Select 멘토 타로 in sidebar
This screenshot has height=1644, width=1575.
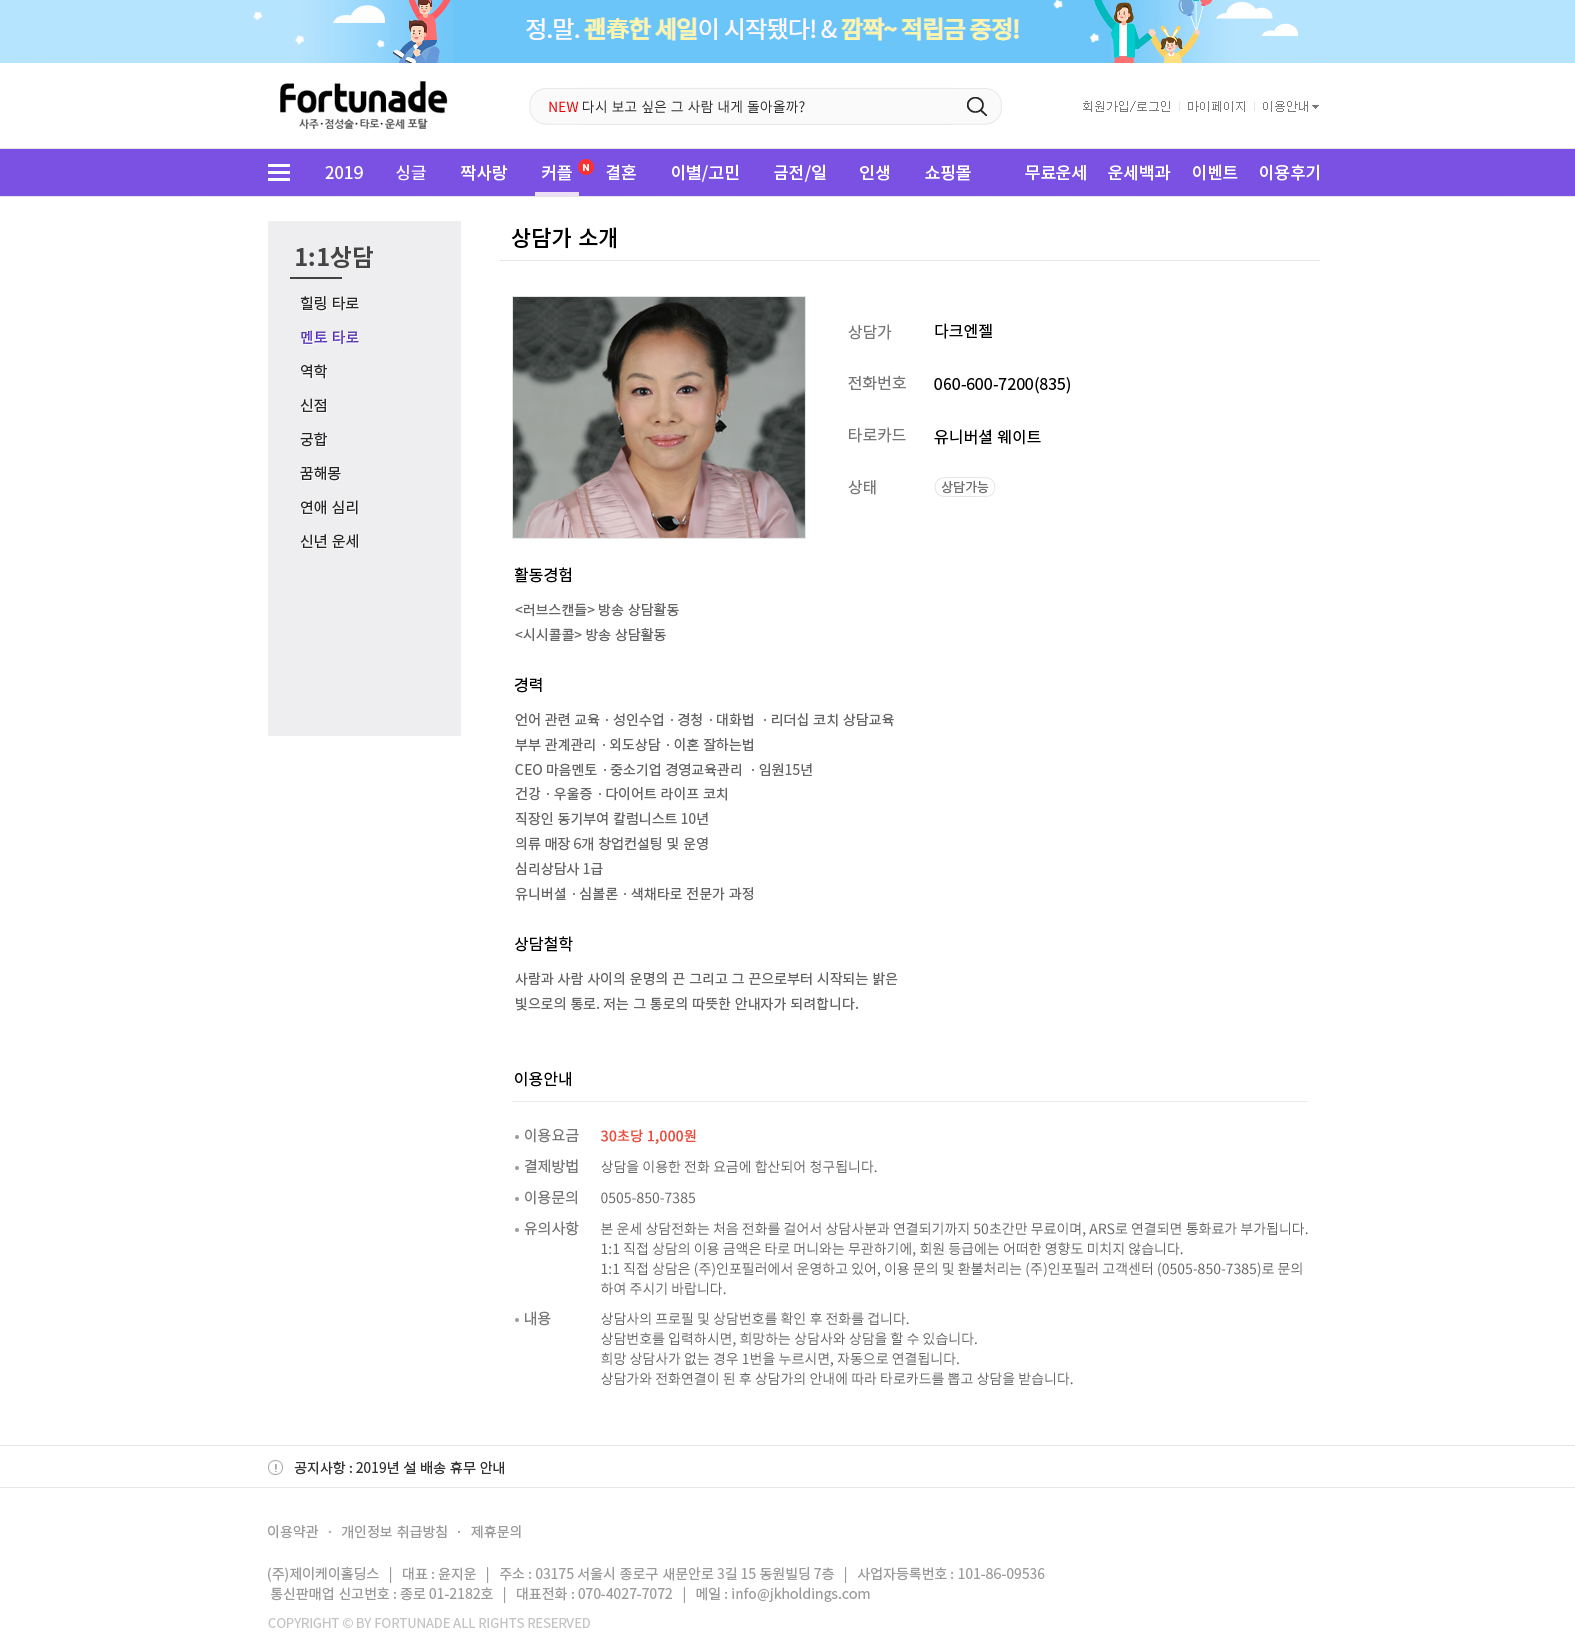coord(329,337)
